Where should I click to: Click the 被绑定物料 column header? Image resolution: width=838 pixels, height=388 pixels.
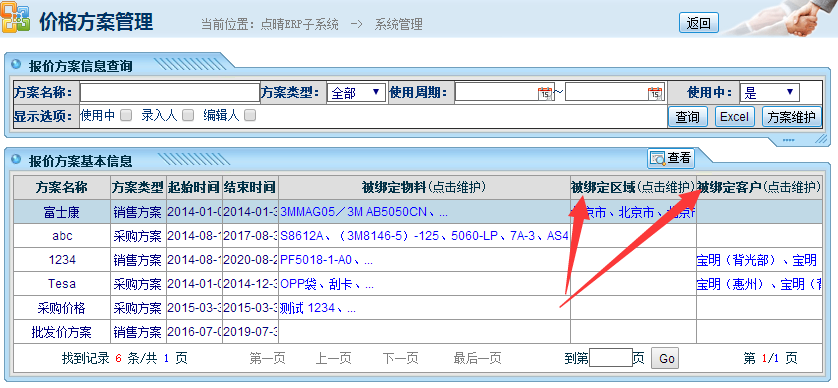coord(424,187)
